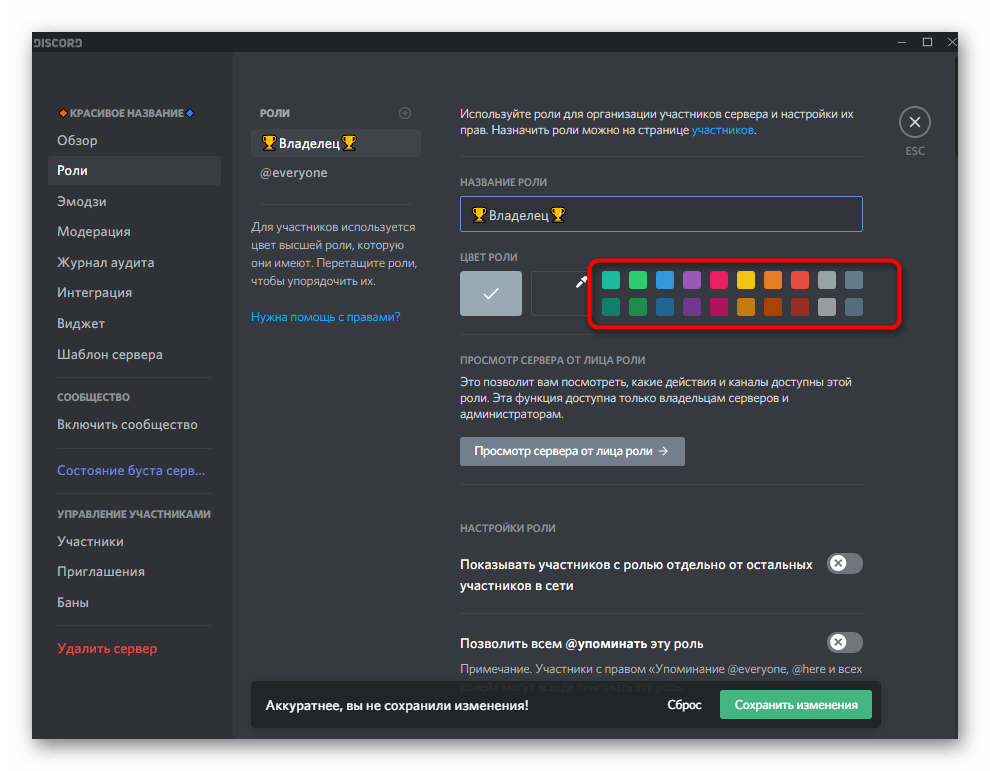Pick the bright red role color swatch

click(x=800, y=280)
